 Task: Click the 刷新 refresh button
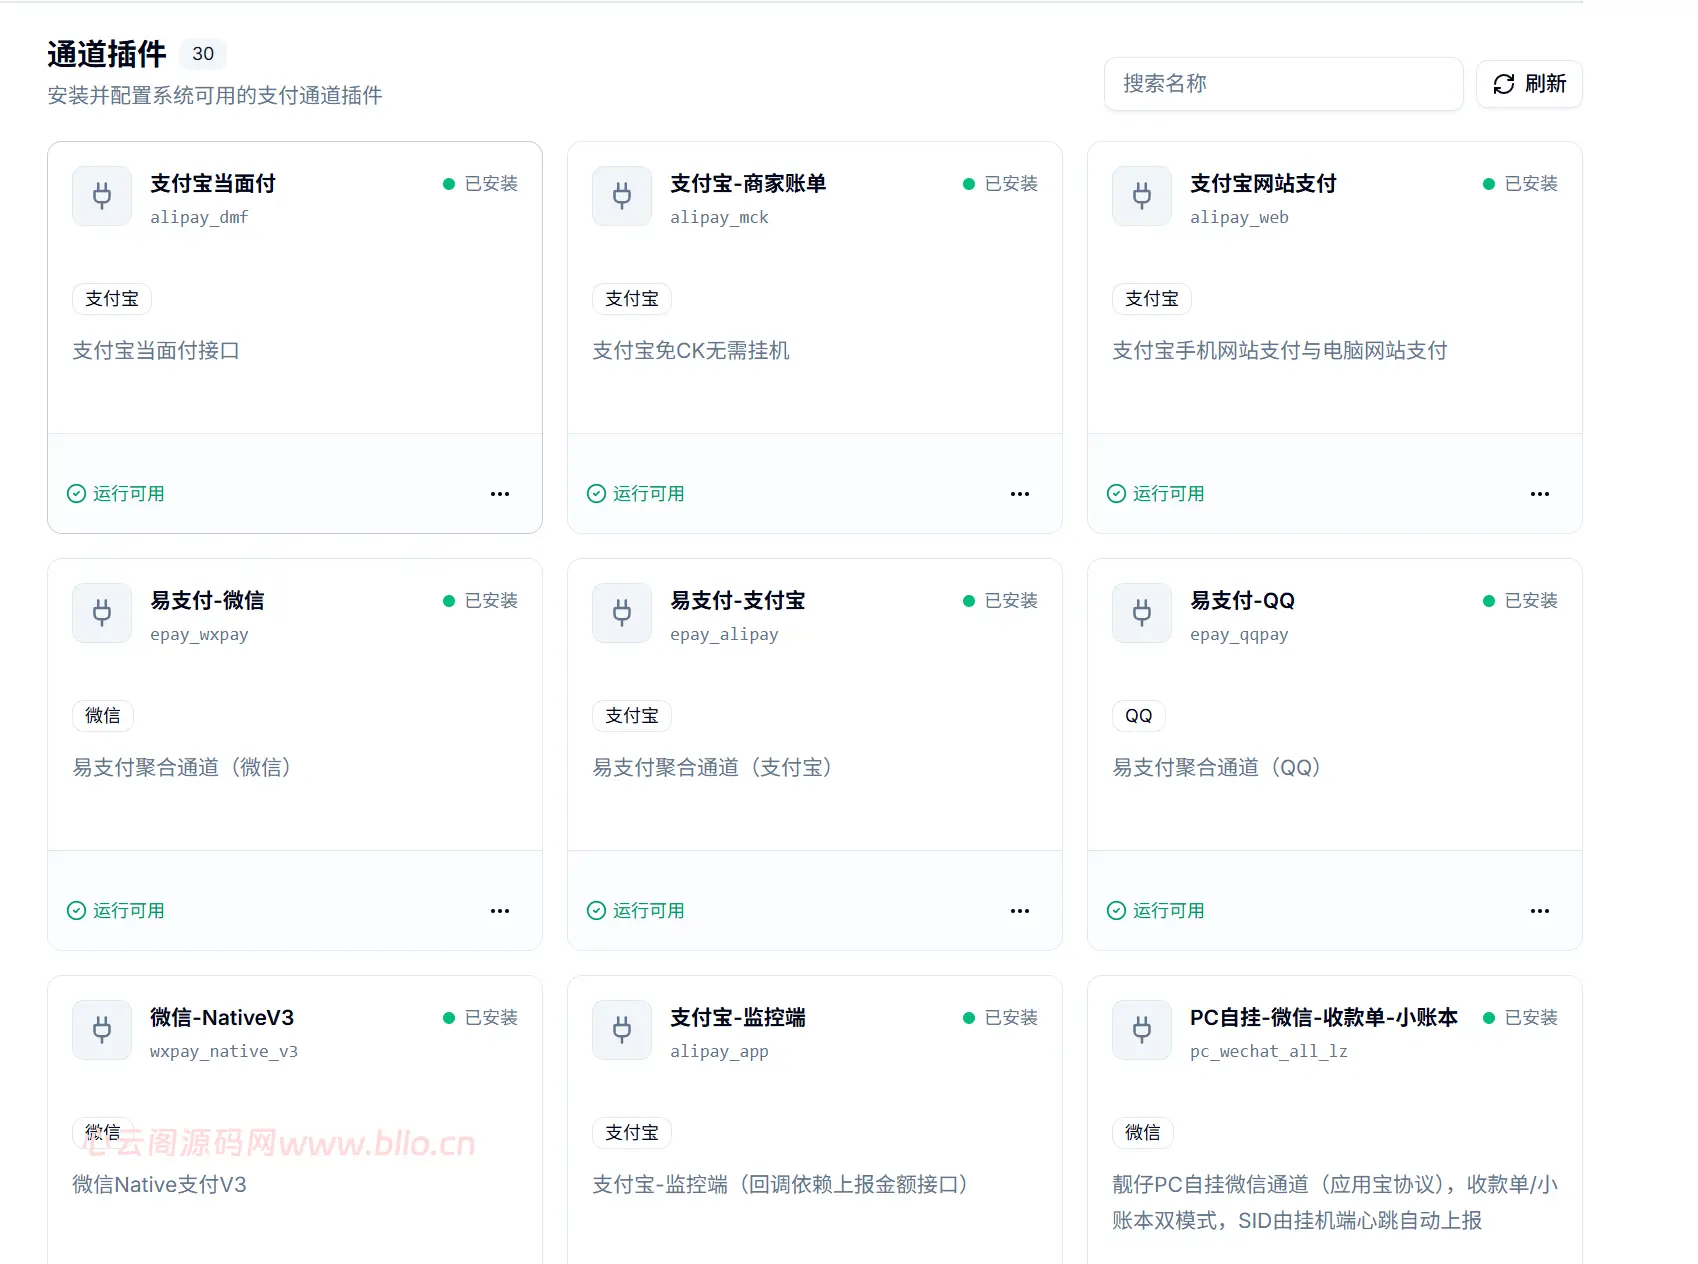[1529, 84]
